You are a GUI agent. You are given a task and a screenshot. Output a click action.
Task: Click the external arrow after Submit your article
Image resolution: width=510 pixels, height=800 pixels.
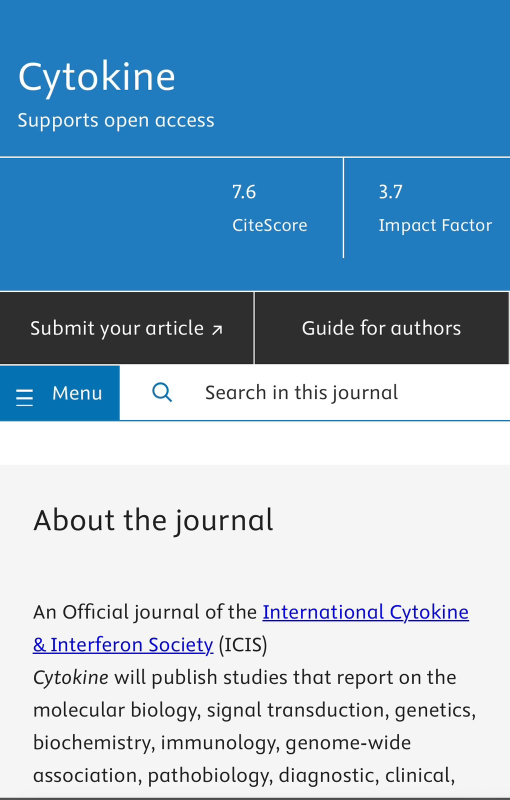pyautogui.click(x=217, y=330)
